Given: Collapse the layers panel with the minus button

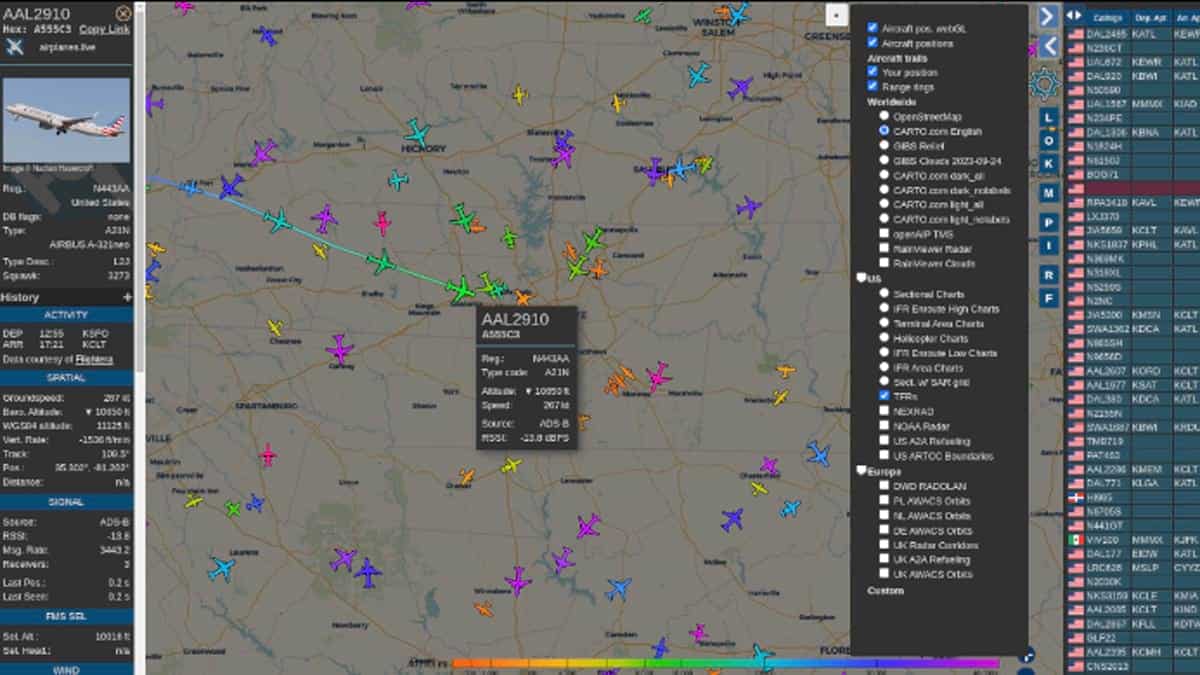Looking at the screenshot, I should (838, 14).
